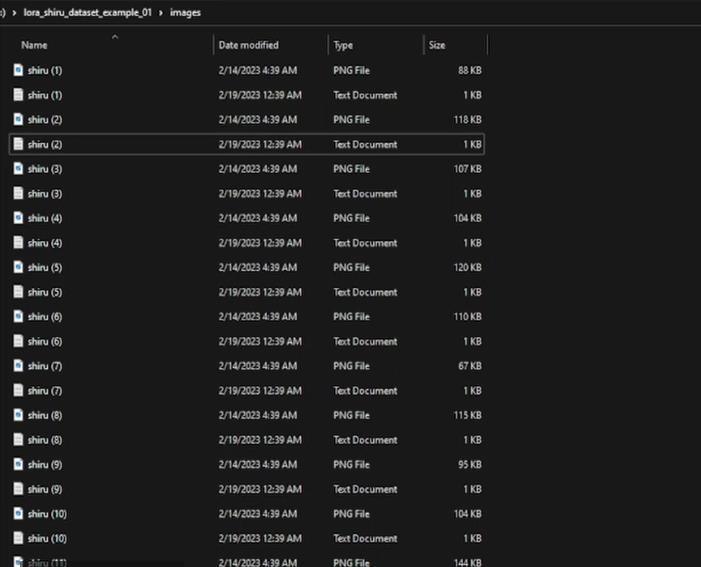Select the shiru (5) text document icon

(18, 292)
